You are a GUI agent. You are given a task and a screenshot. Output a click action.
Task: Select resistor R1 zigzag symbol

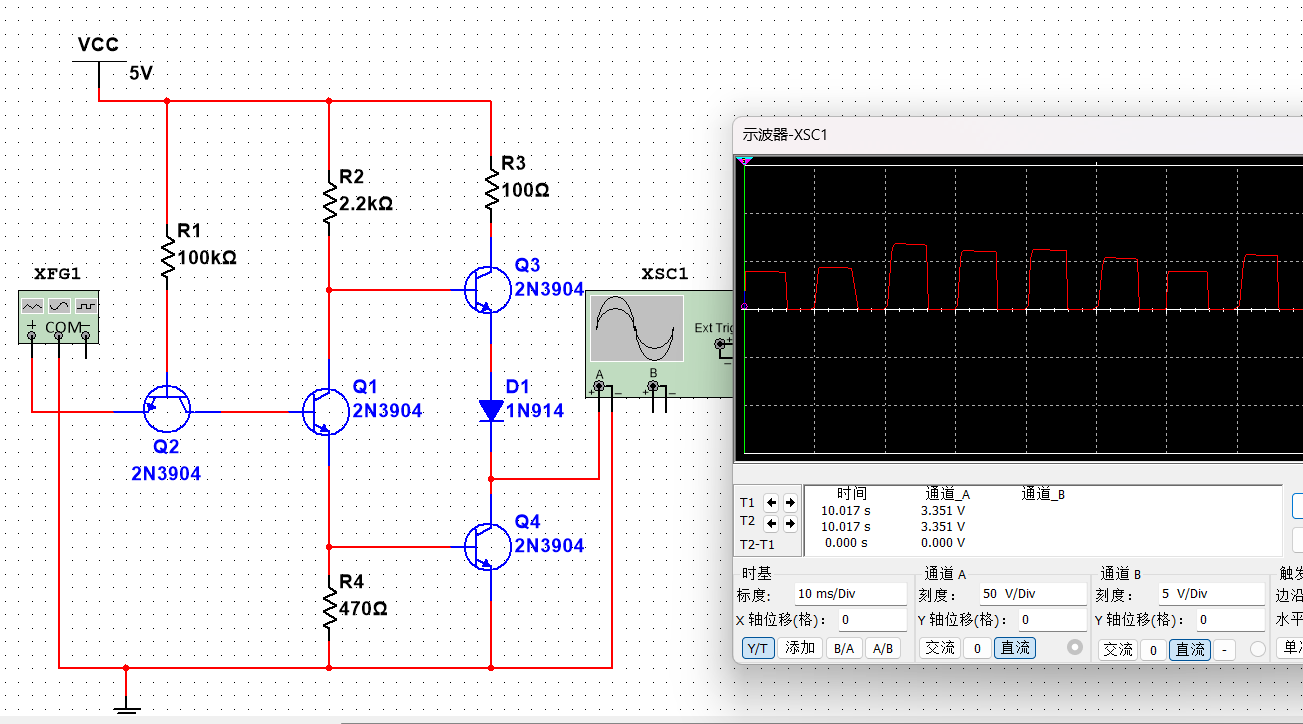[x=167, y=256]
